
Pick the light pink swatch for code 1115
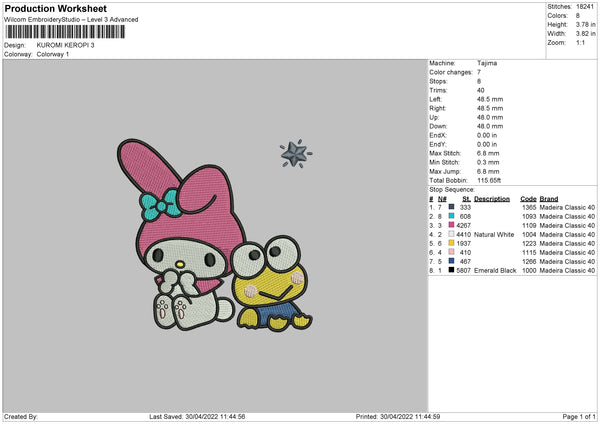coord(452,252)
